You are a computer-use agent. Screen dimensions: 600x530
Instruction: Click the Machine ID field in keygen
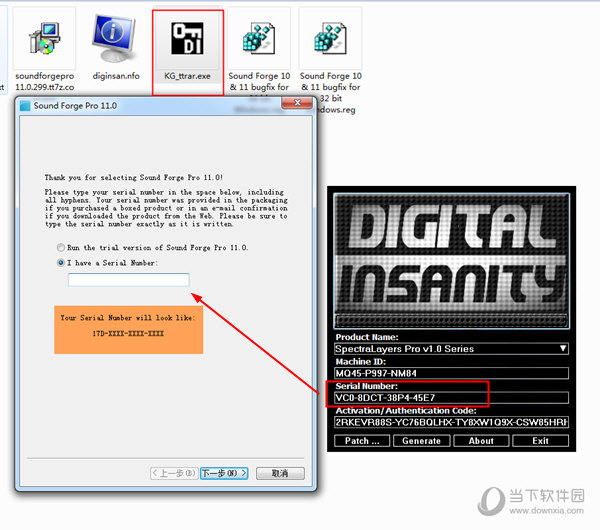coord(452,373)
